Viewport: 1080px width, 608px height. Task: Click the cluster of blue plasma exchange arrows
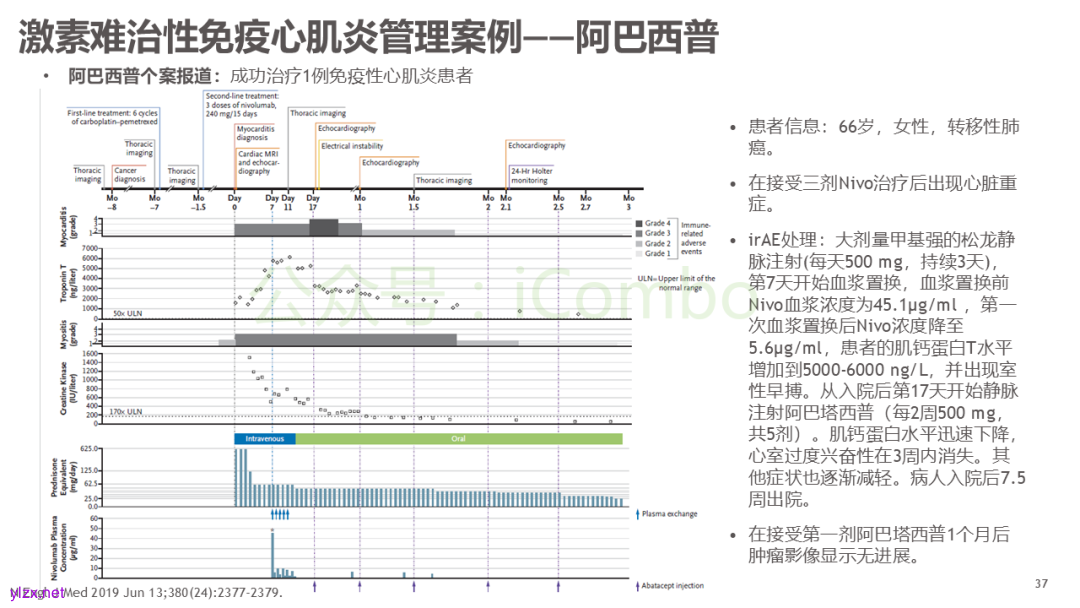click(x=280, y=514)
